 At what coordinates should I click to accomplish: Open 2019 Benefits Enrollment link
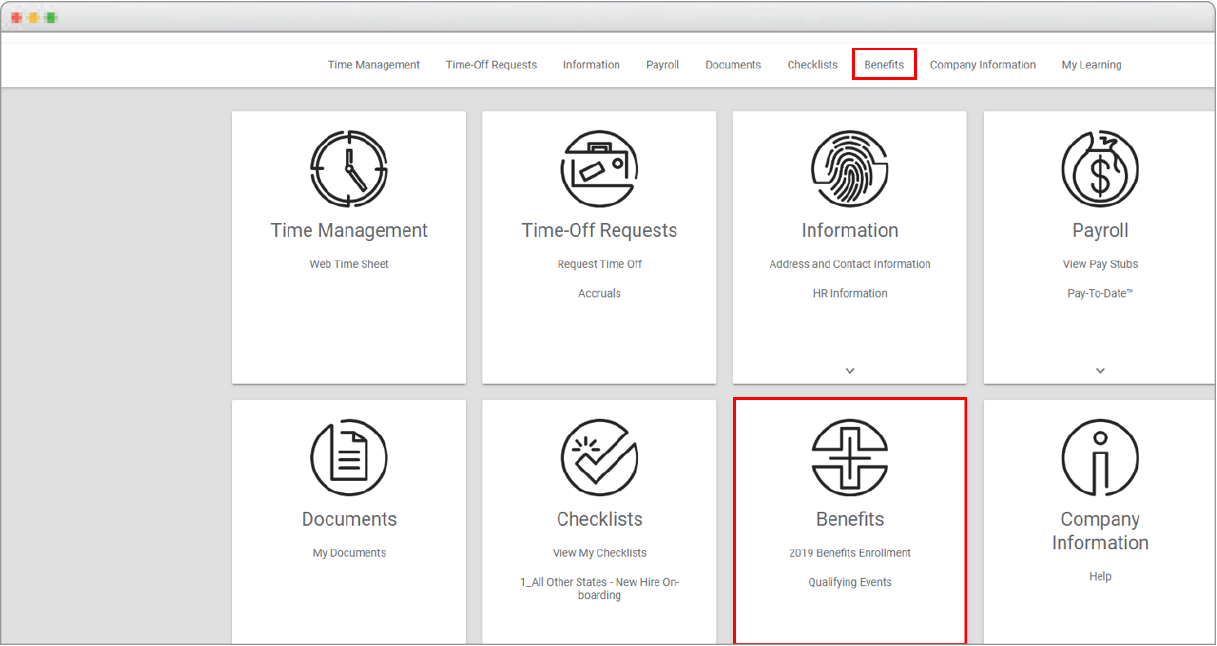[x=849, y=553]
